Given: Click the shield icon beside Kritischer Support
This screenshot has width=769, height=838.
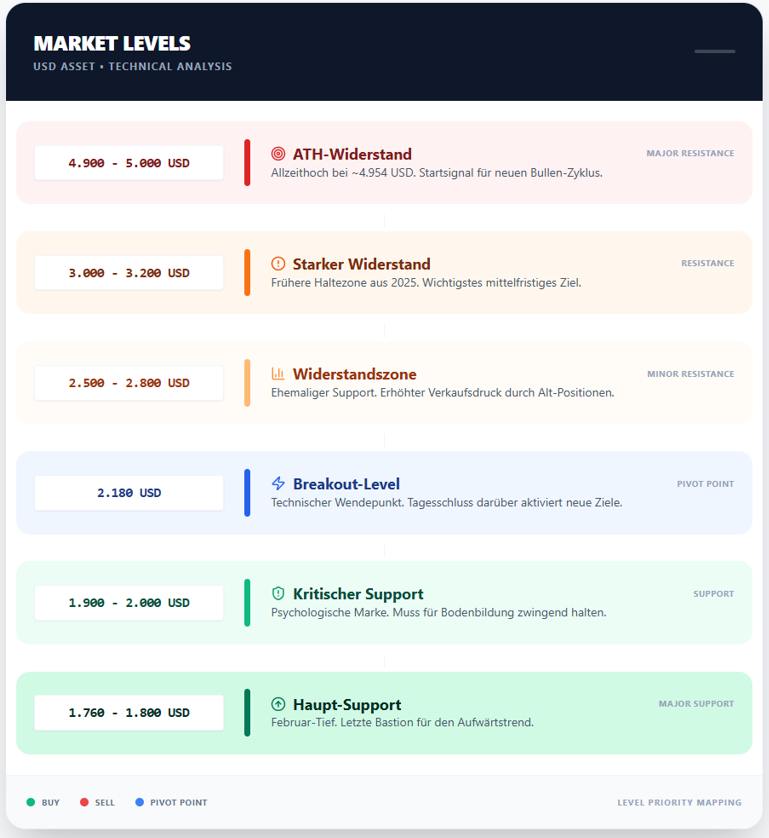Looking at the screenshot, I should 278,594.
